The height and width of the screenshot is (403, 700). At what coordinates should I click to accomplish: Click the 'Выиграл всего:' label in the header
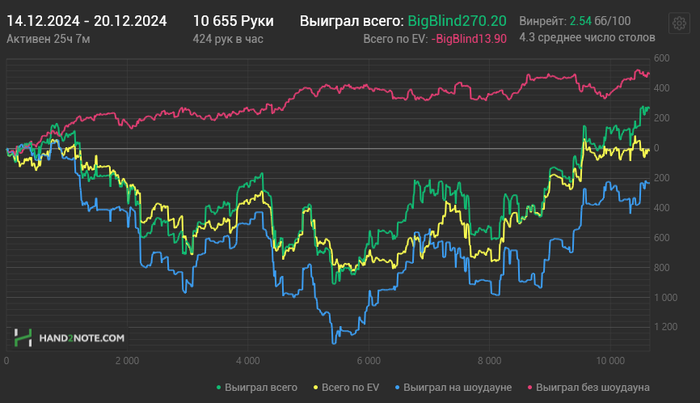[352, 21]
